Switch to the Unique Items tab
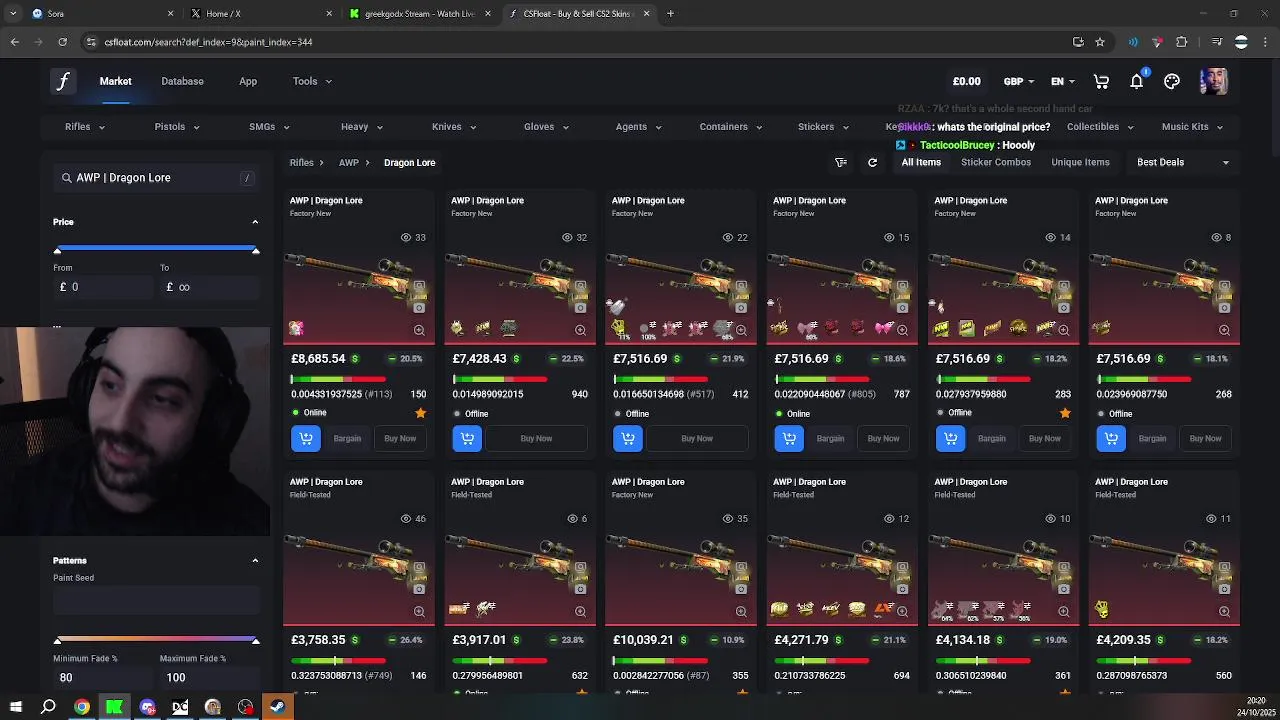This screenshot has width=1280, height=720. 1080,162
